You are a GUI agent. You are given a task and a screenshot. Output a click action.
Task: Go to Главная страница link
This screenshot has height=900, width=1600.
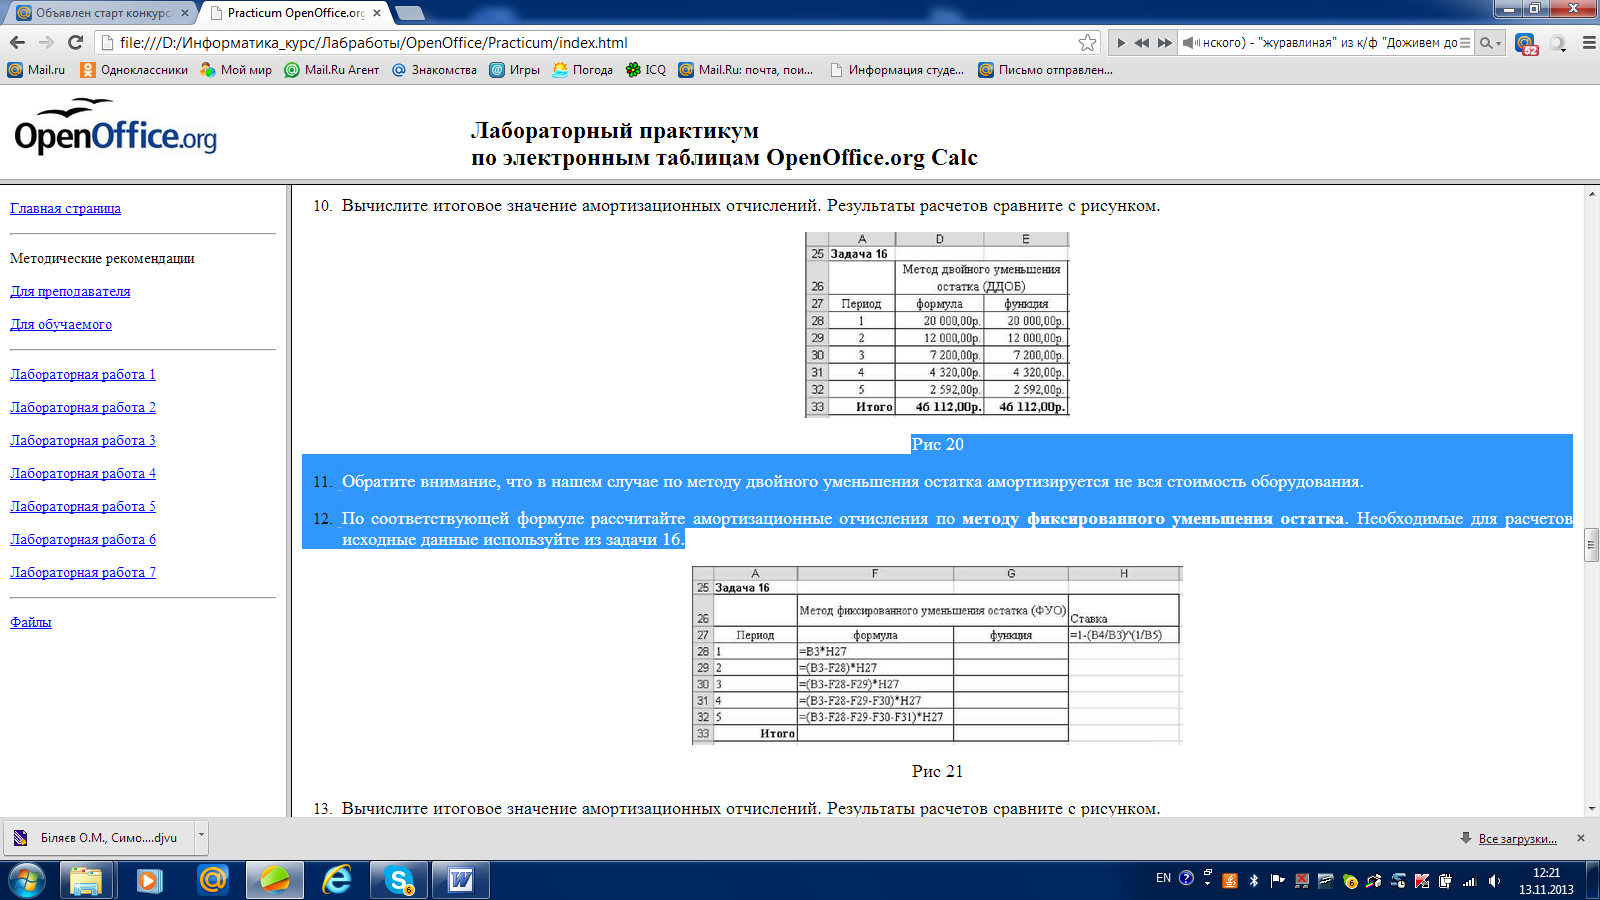(65, 208)
